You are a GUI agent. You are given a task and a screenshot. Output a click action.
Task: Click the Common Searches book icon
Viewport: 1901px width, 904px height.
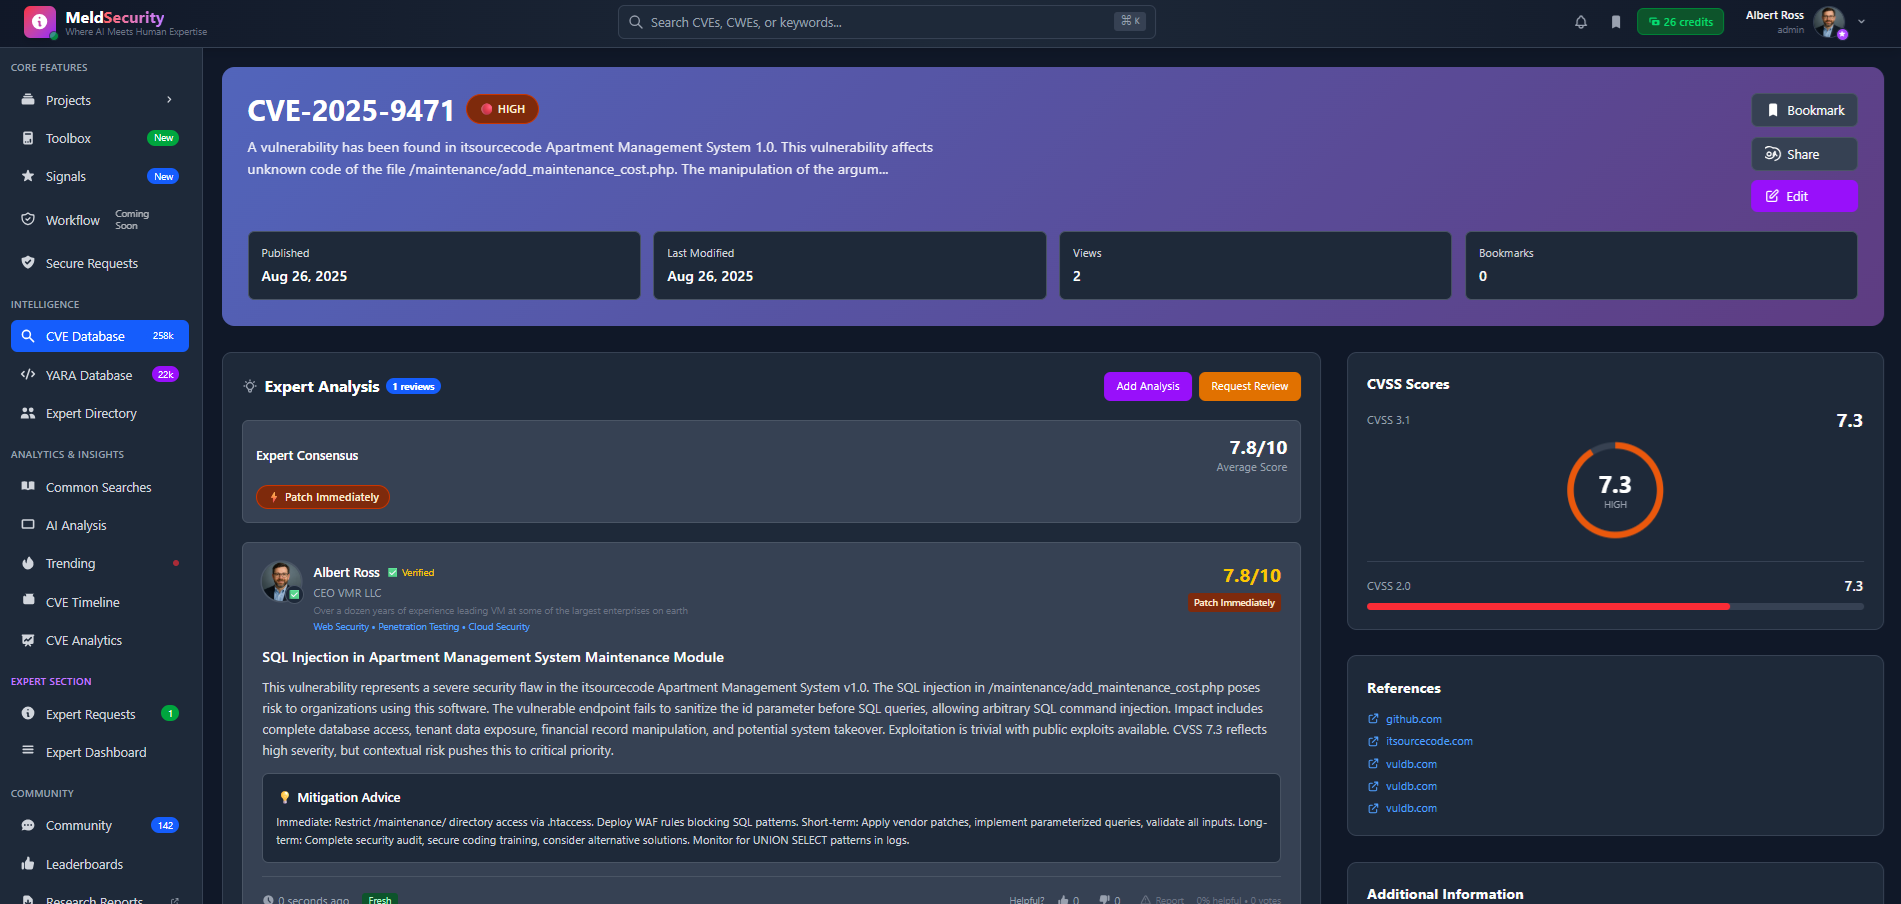click(x=28, y=487)
